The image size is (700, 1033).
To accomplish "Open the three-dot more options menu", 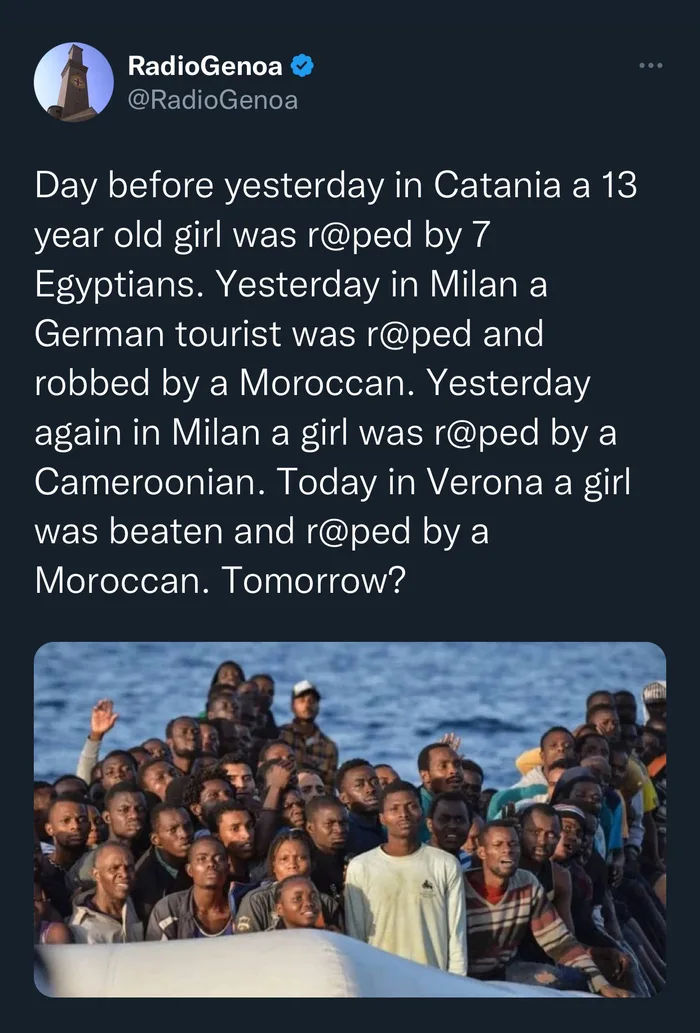I will coord(651,65).
